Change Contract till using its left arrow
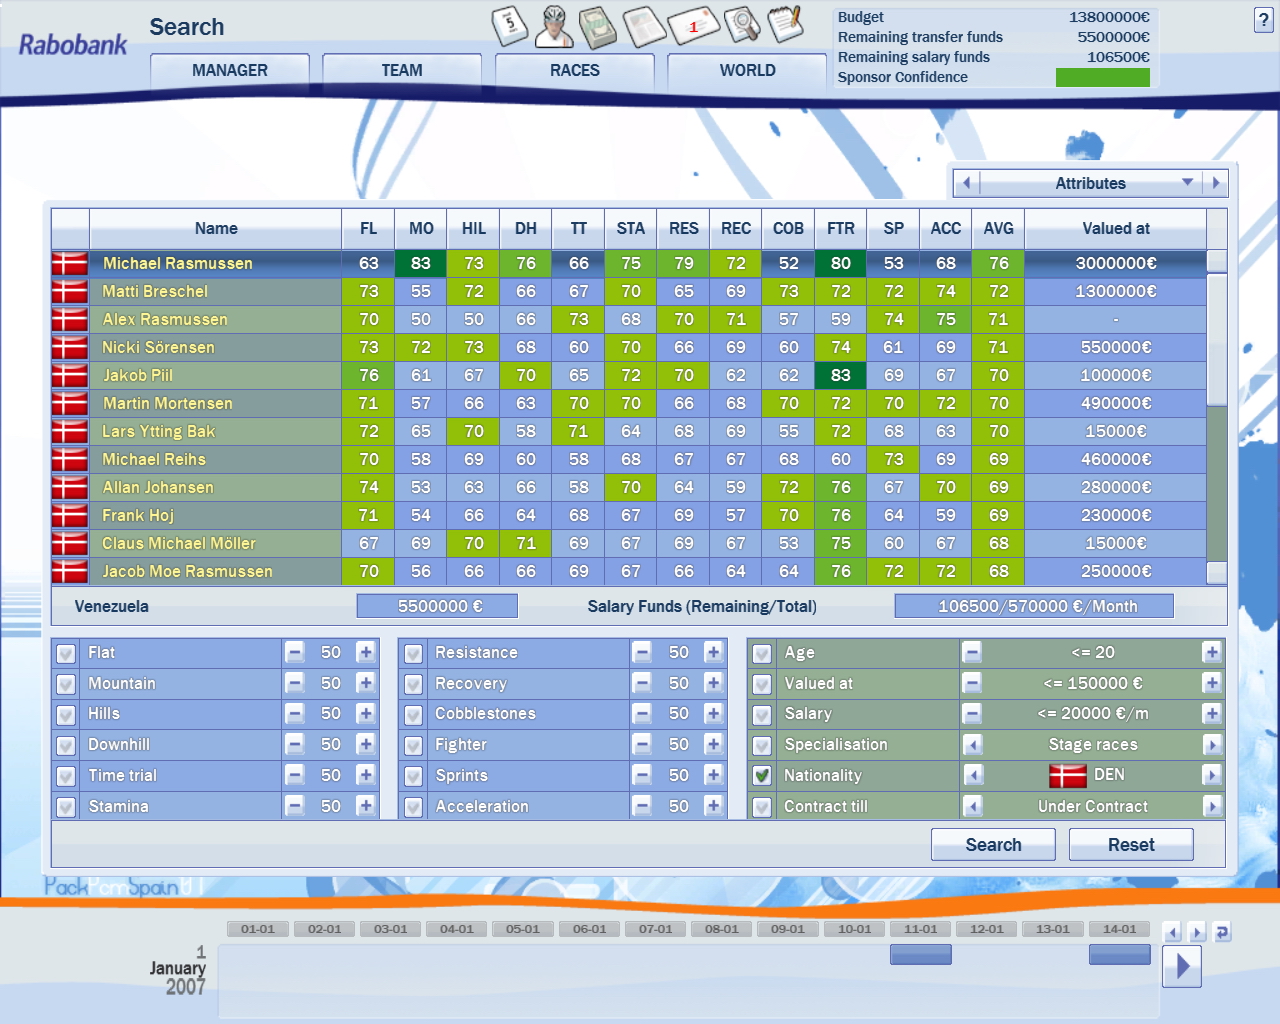 [x=972, y=807]
